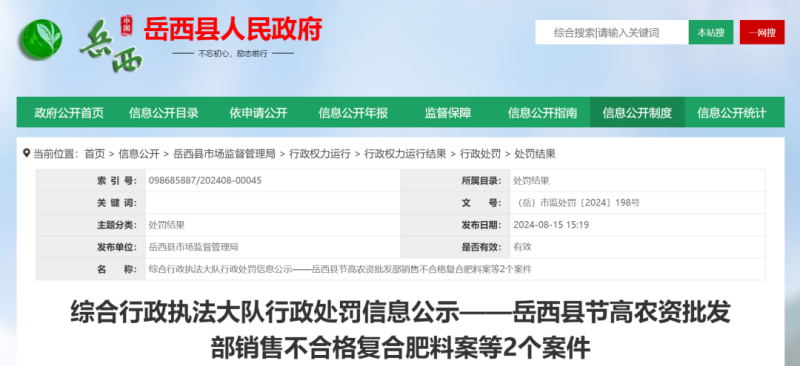
Task: Select the 依申请公开 navigation item
Action: (x=258, y=113)
